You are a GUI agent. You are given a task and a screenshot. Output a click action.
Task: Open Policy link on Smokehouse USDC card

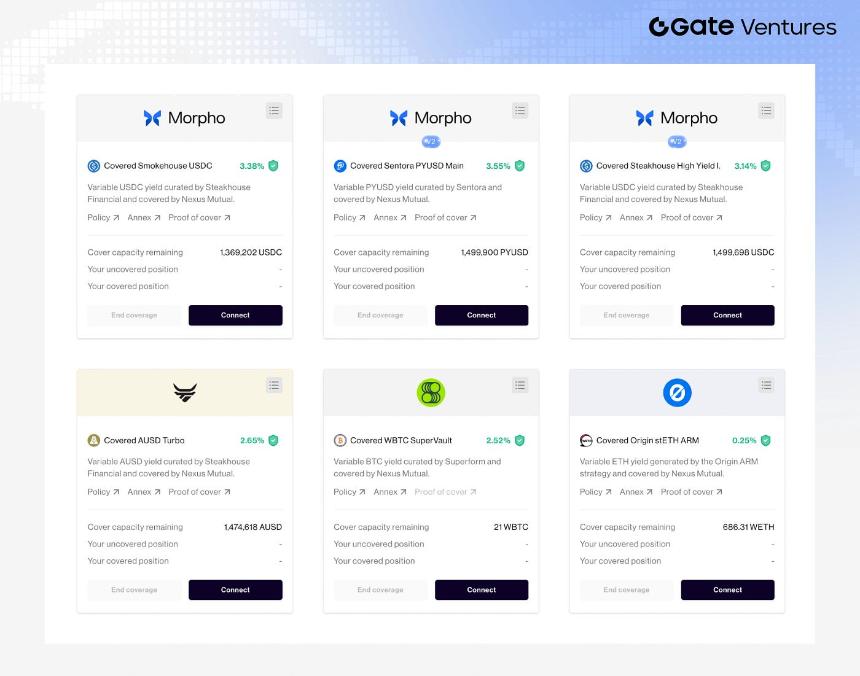[x=103, y=218]
